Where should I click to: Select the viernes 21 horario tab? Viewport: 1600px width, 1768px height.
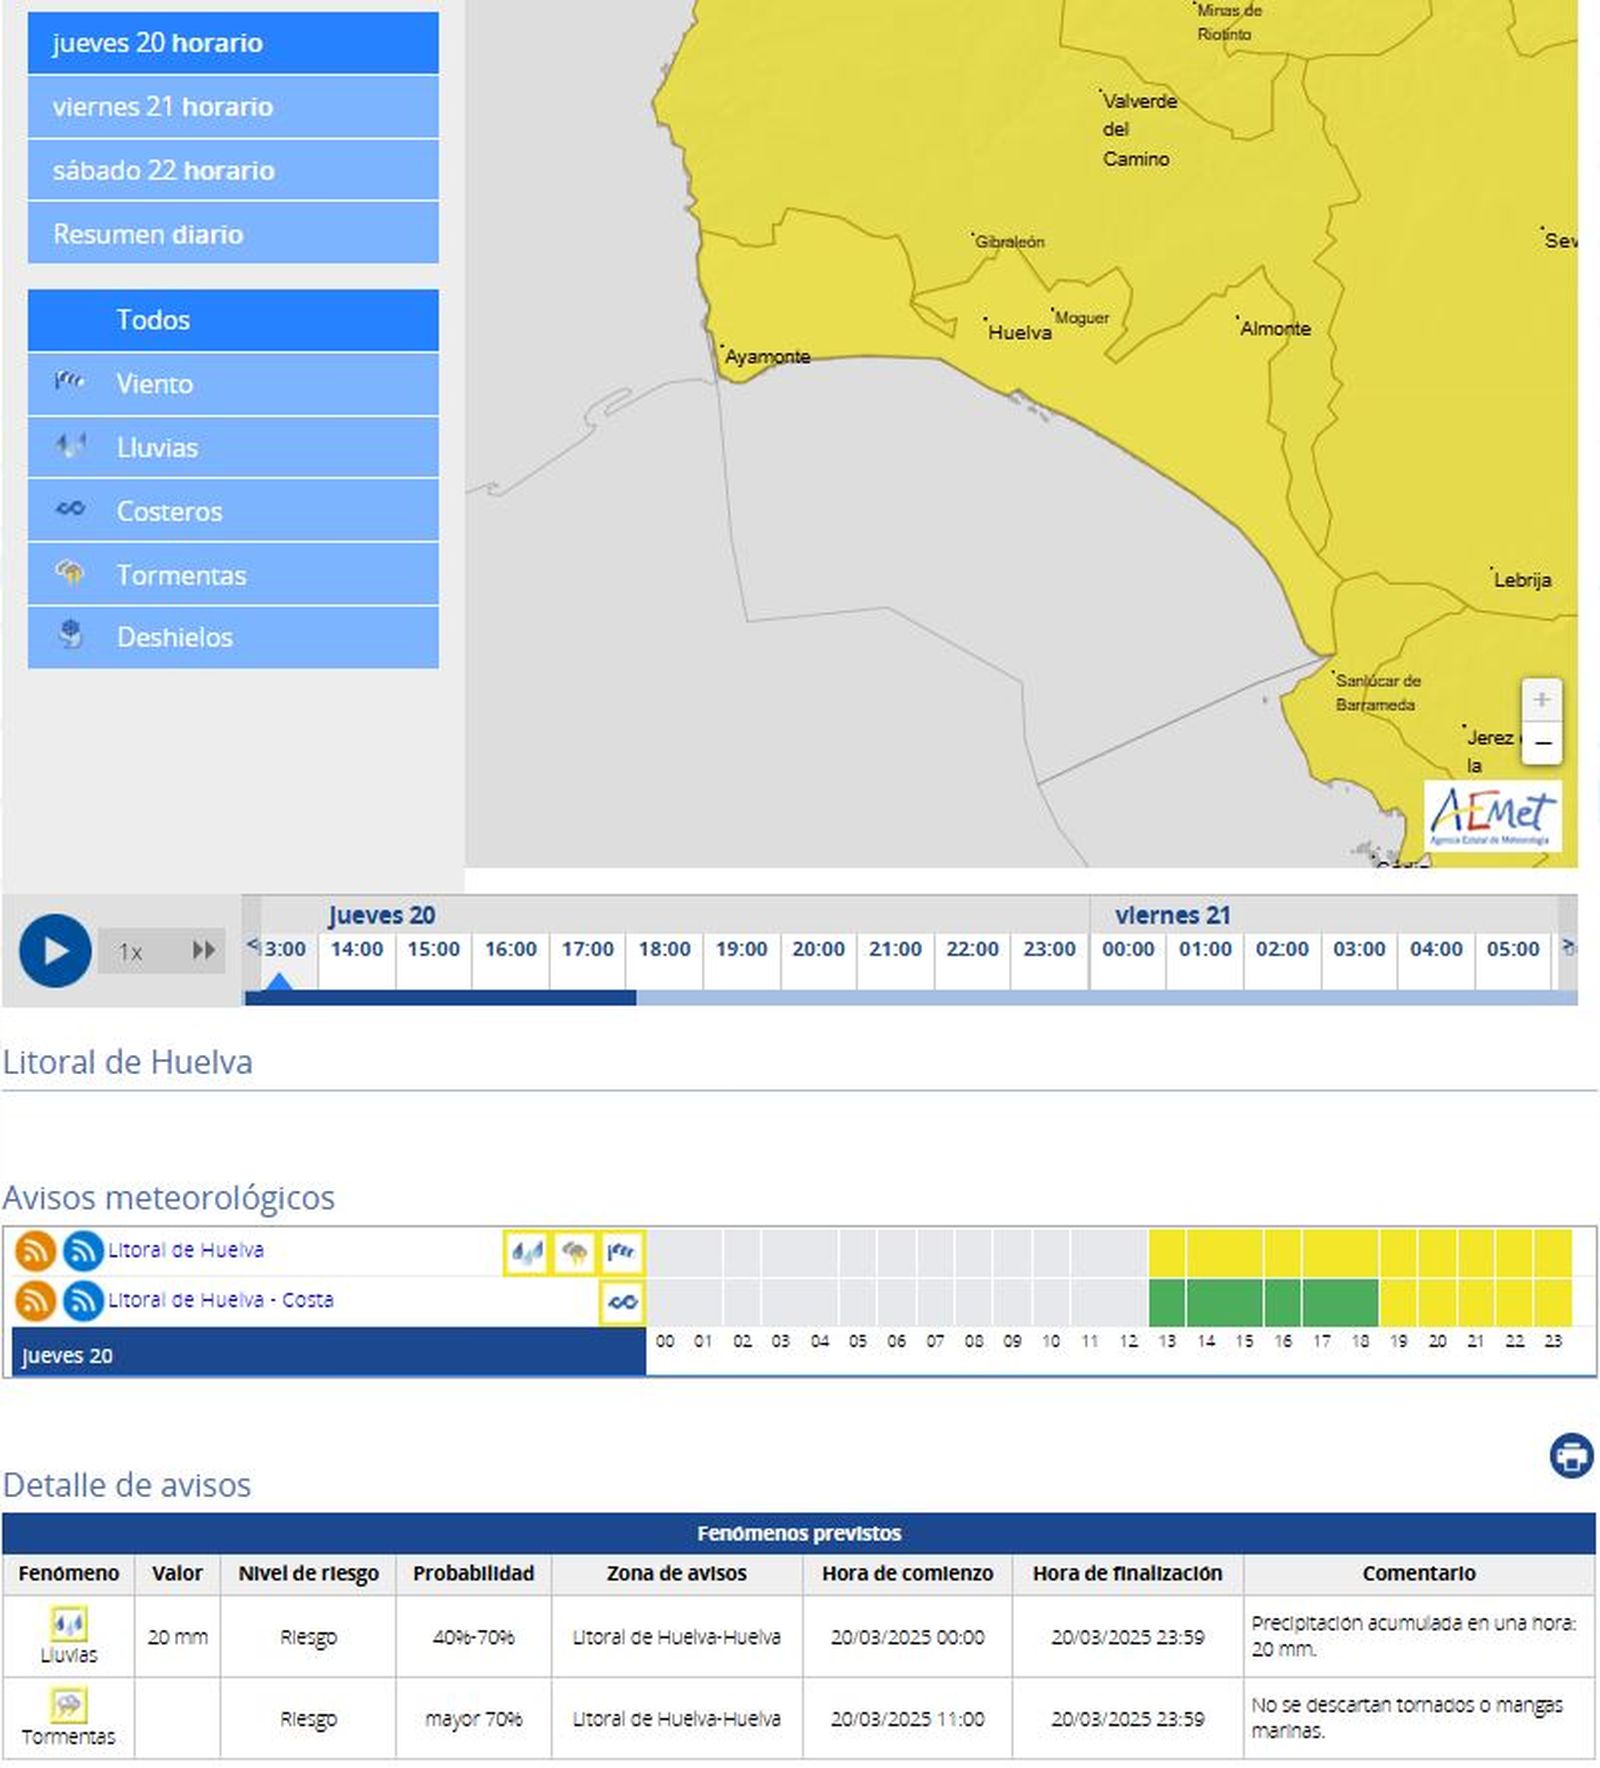click(x=233, y=107)
